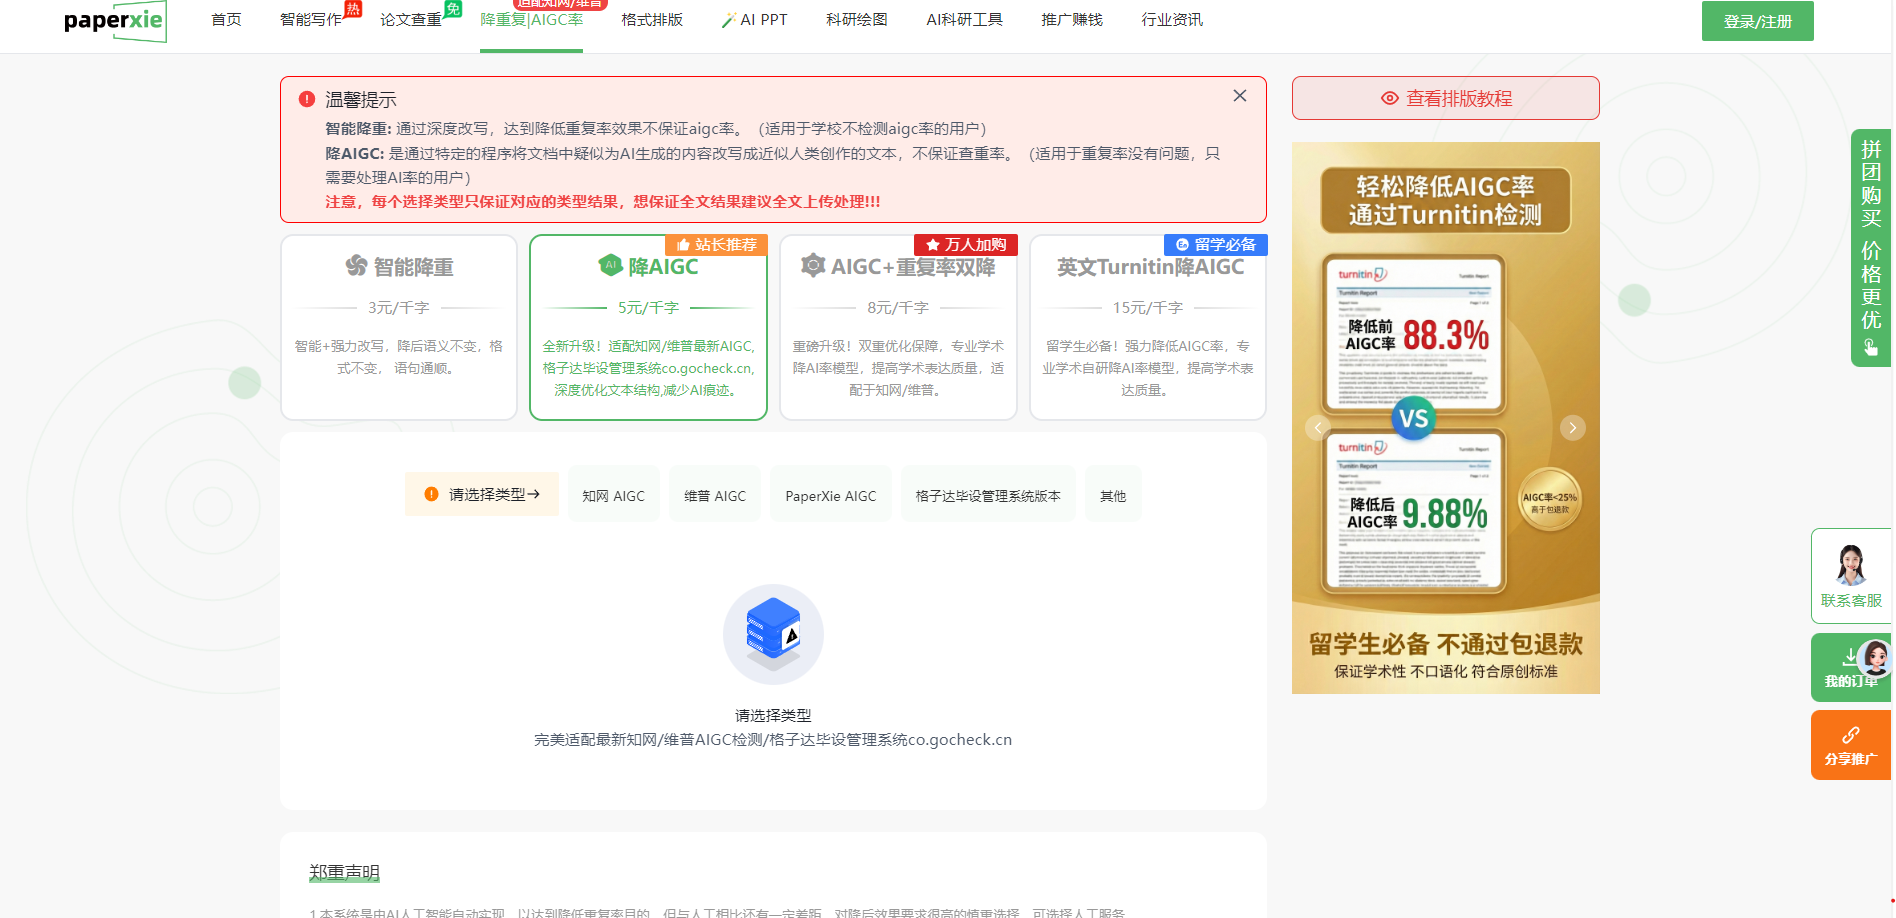Click the green AI icon beside 降AIGC title
This screenshot has height=918, width=1896.
(610, 265)
